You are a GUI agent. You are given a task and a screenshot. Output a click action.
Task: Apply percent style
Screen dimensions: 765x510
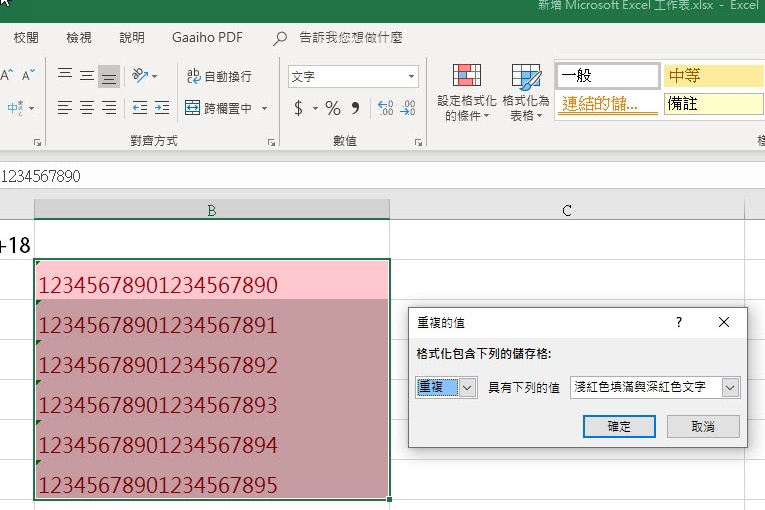coord(333,108)
